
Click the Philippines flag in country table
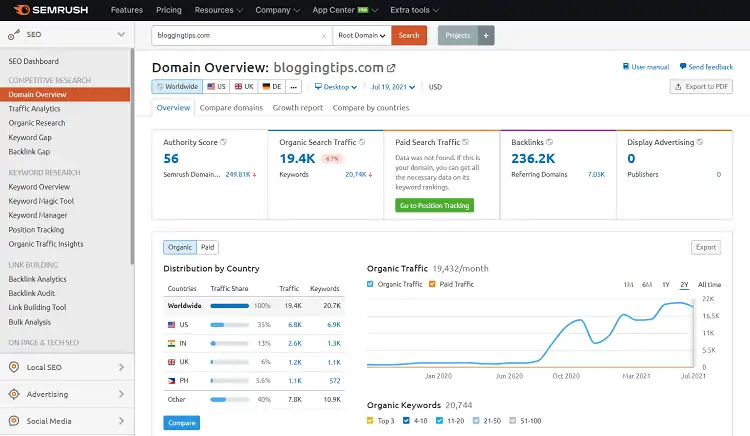click(x=171, y=381)
